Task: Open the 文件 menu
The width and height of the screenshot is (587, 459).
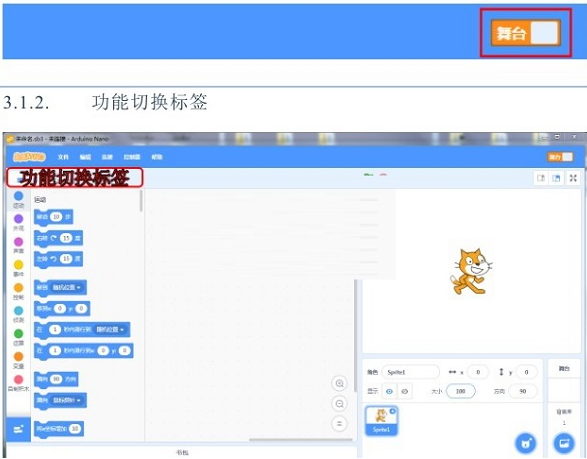Action: coord(63,157)
